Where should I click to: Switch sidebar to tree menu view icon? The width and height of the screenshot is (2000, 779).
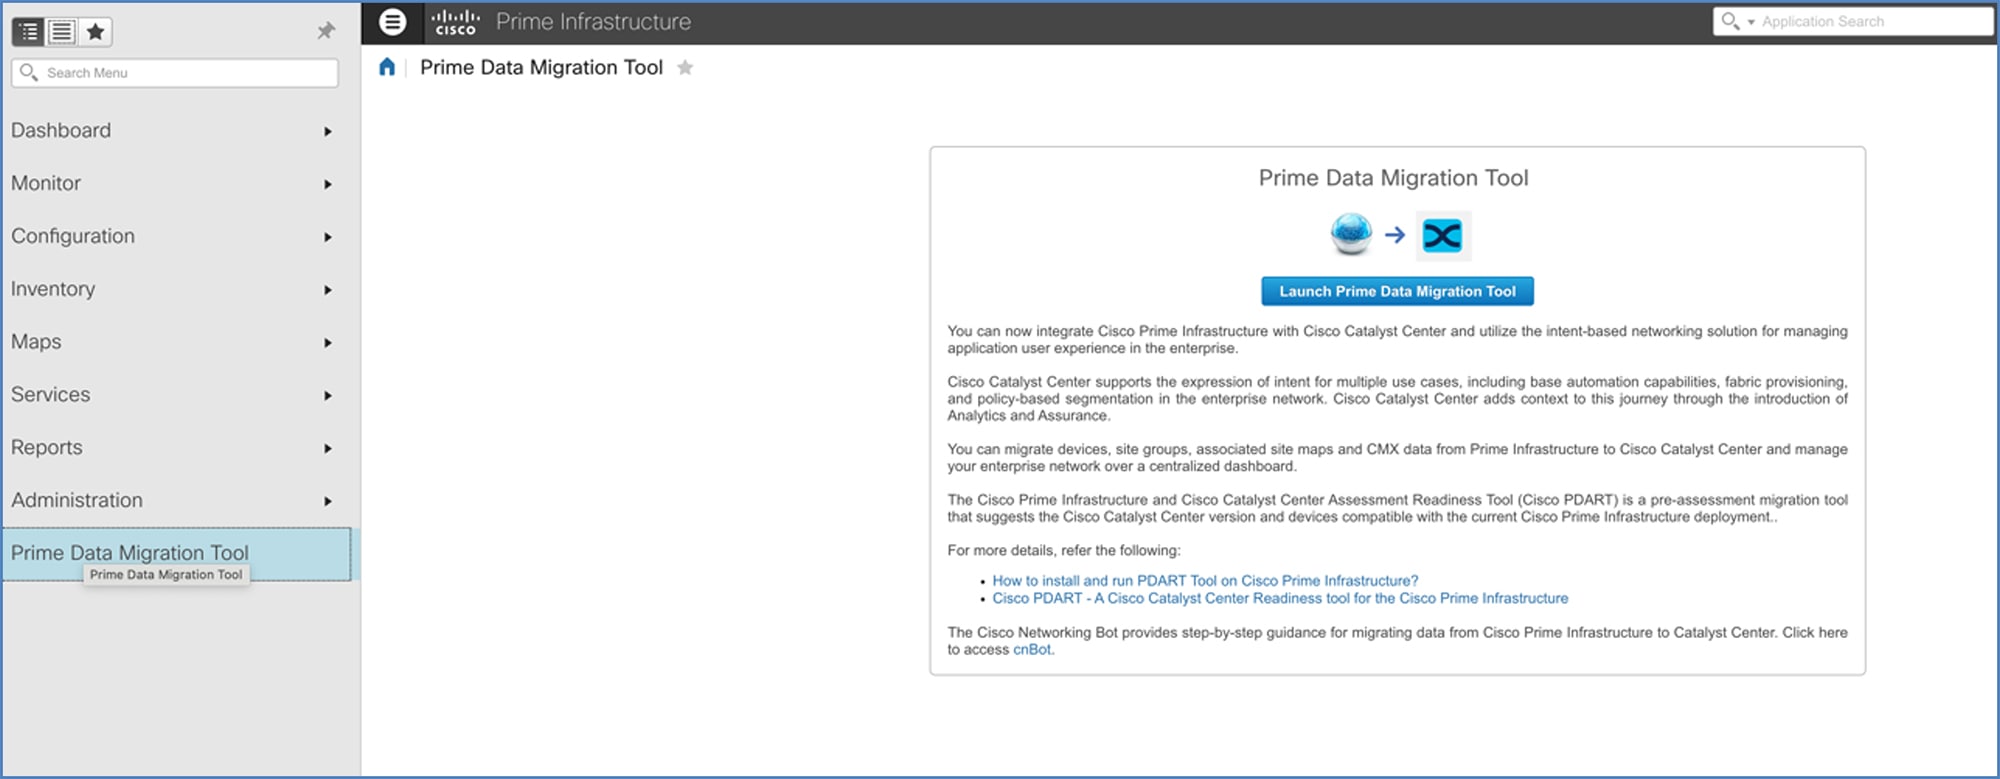(x=29, y=32)
